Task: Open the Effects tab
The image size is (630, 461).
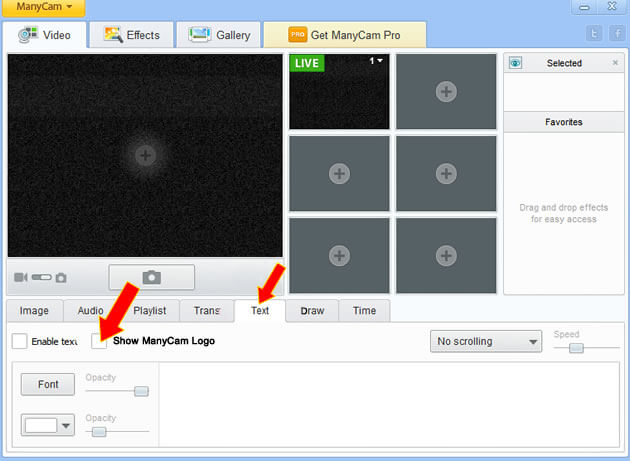Action: (132, 35)
